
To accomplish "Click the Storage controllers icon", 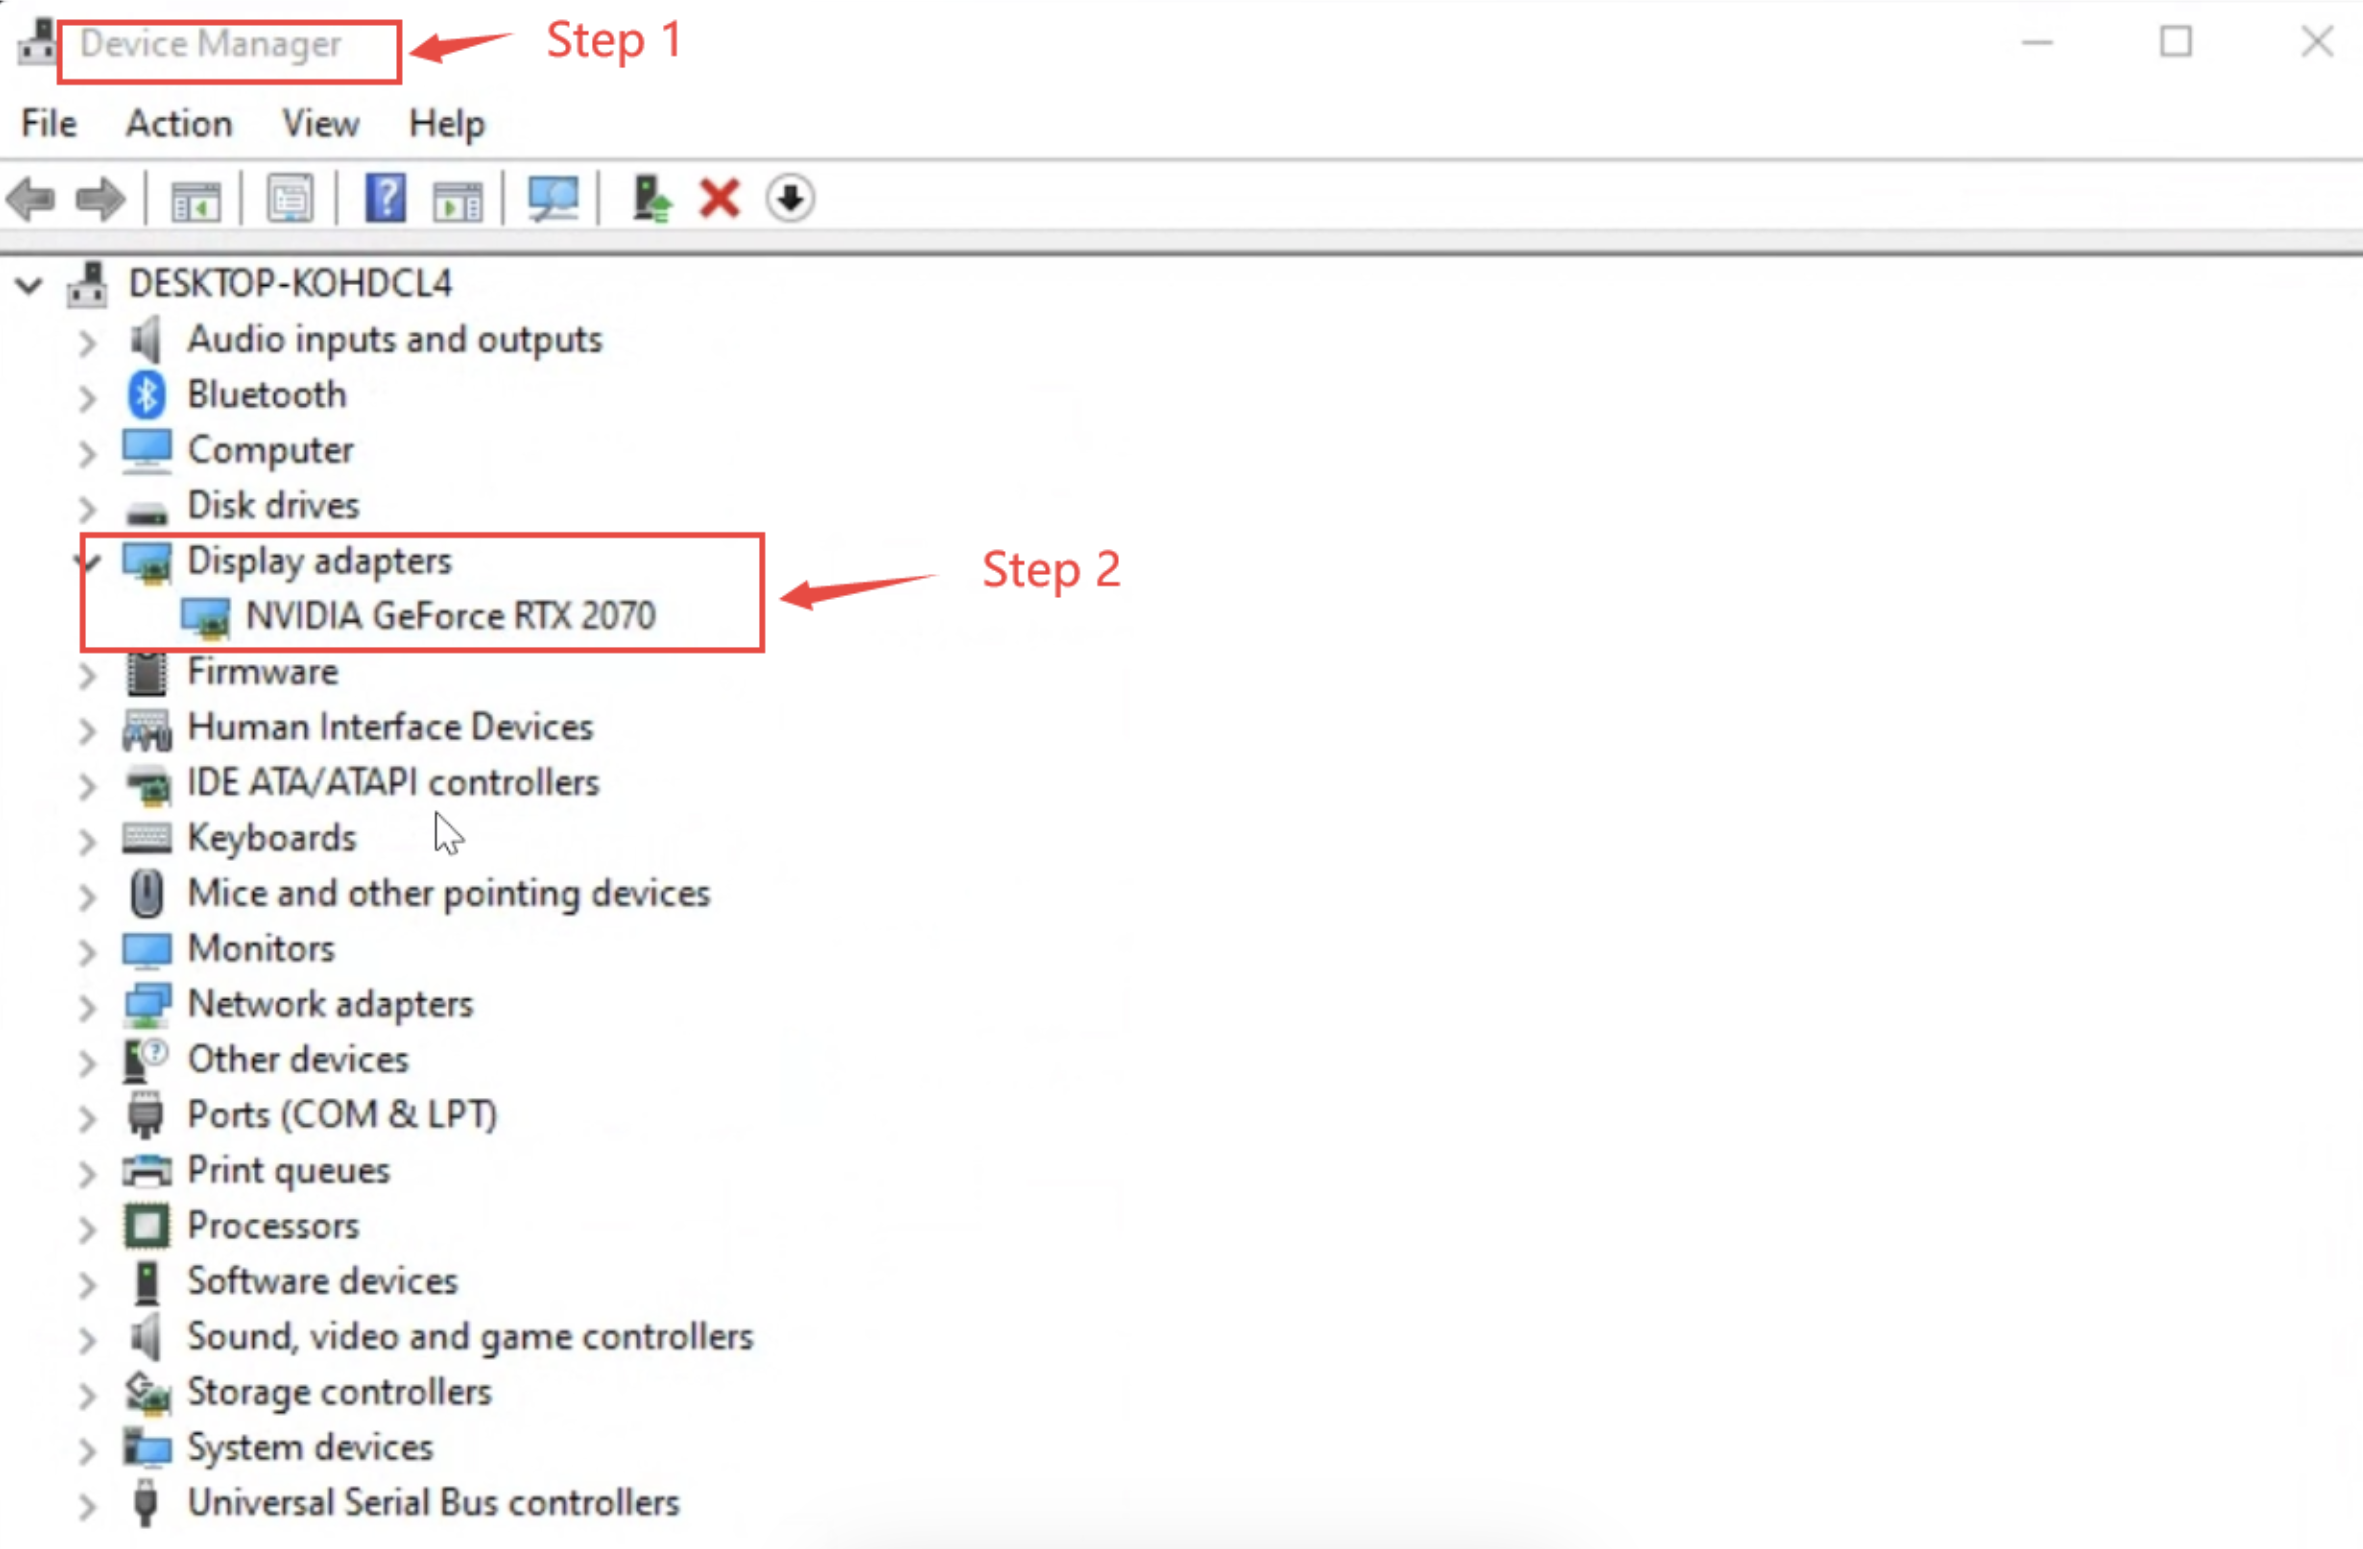I will pyautogui.click(x=147, y=1393).
